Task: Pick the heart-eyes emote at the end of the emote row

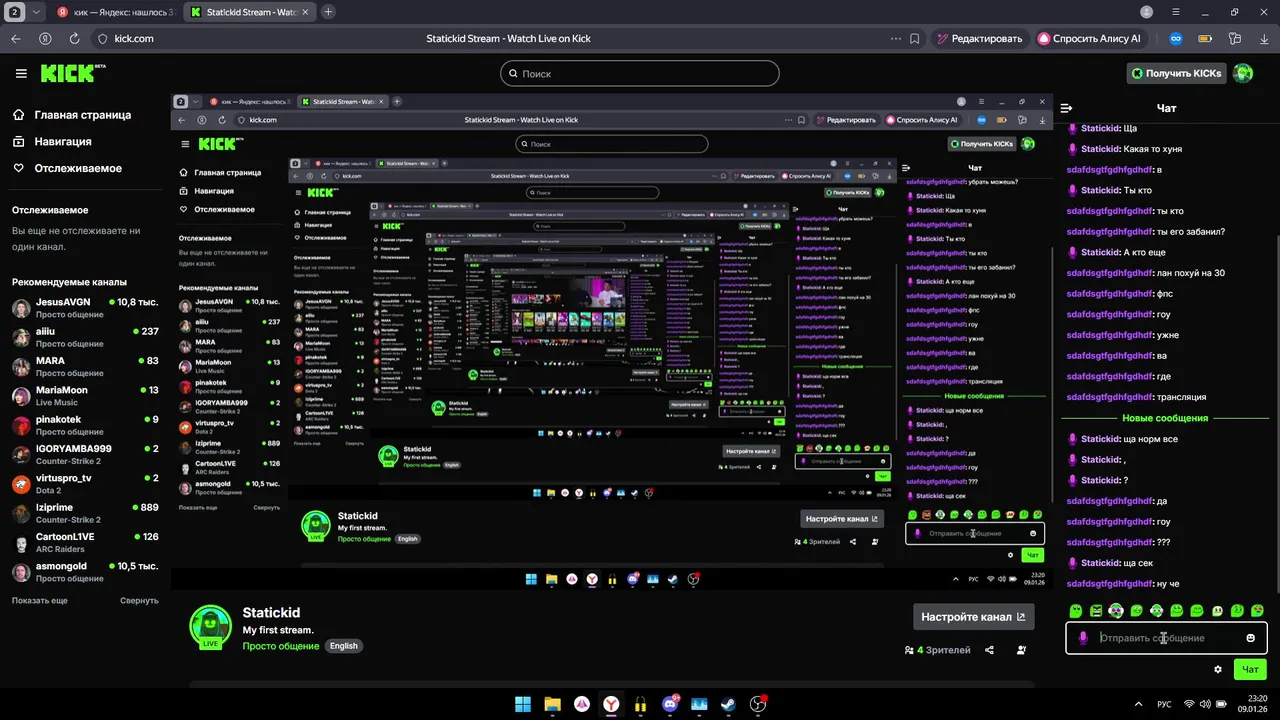Action: [x=1257, y=611]
